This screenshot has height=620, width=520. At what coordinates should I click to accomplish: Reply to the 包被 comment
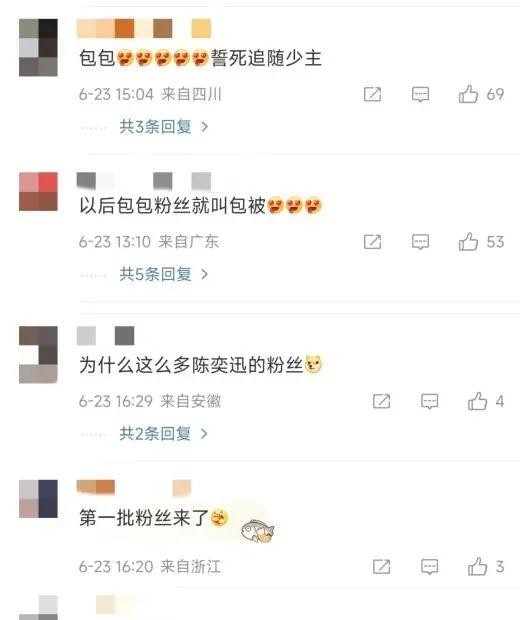420,242
